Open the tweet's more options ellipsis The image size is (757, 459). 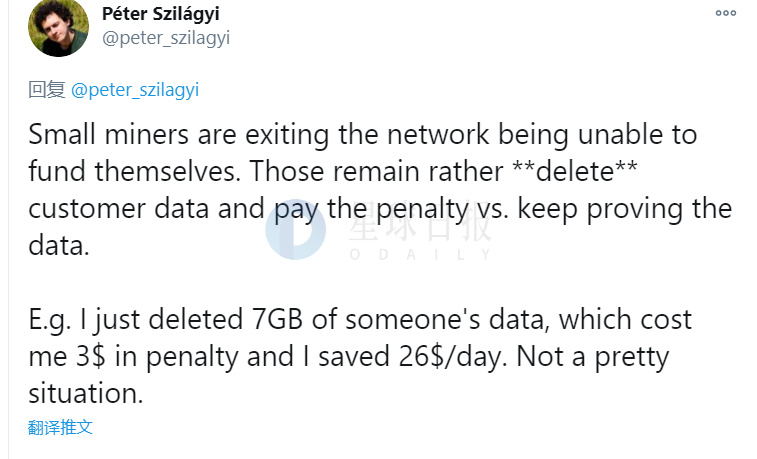pos(726,15)
